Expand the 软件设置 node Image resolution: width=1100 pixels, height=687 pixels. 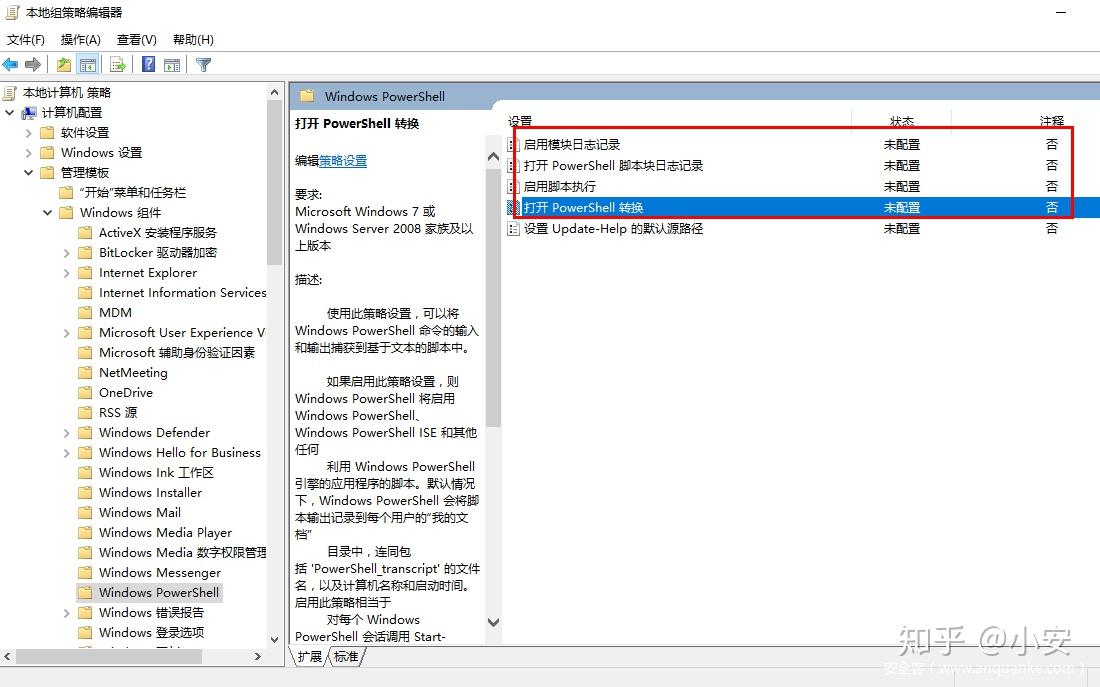click(28, 133)
